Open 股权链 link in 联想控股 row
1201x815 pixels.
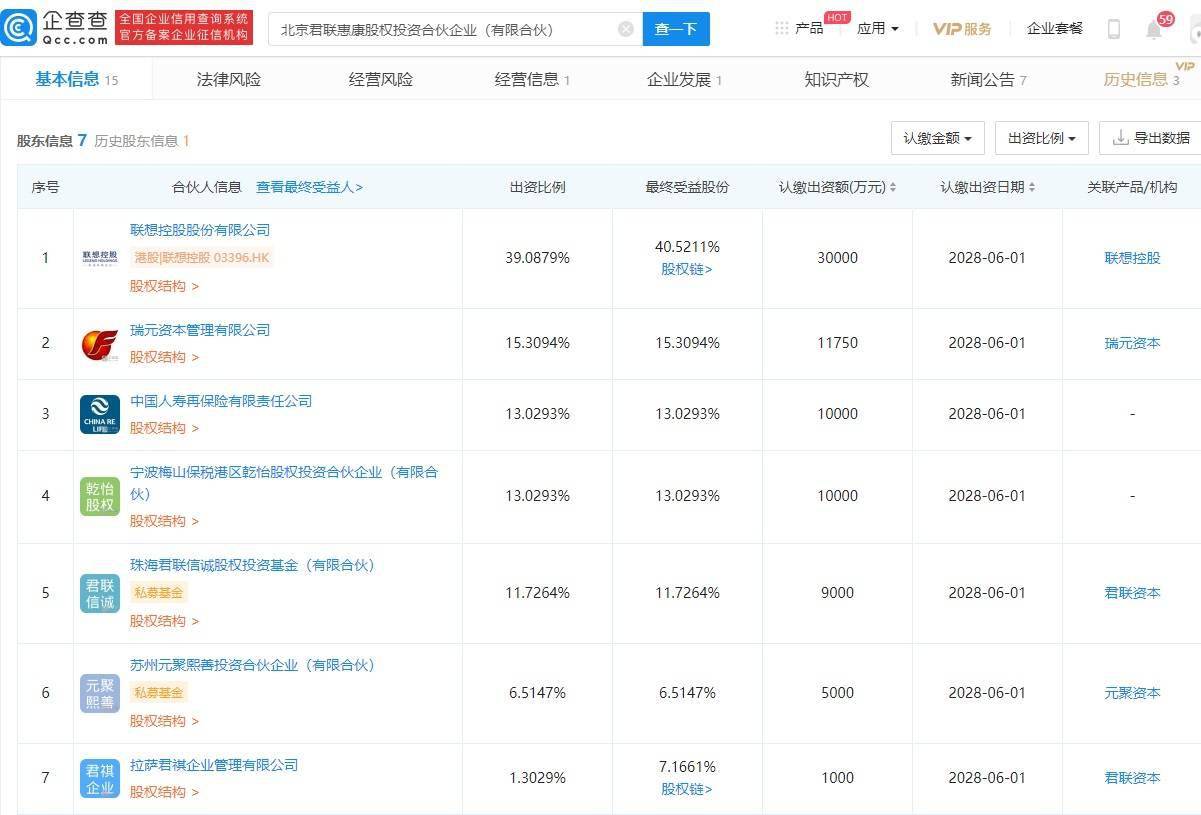[x=687, y=269]
